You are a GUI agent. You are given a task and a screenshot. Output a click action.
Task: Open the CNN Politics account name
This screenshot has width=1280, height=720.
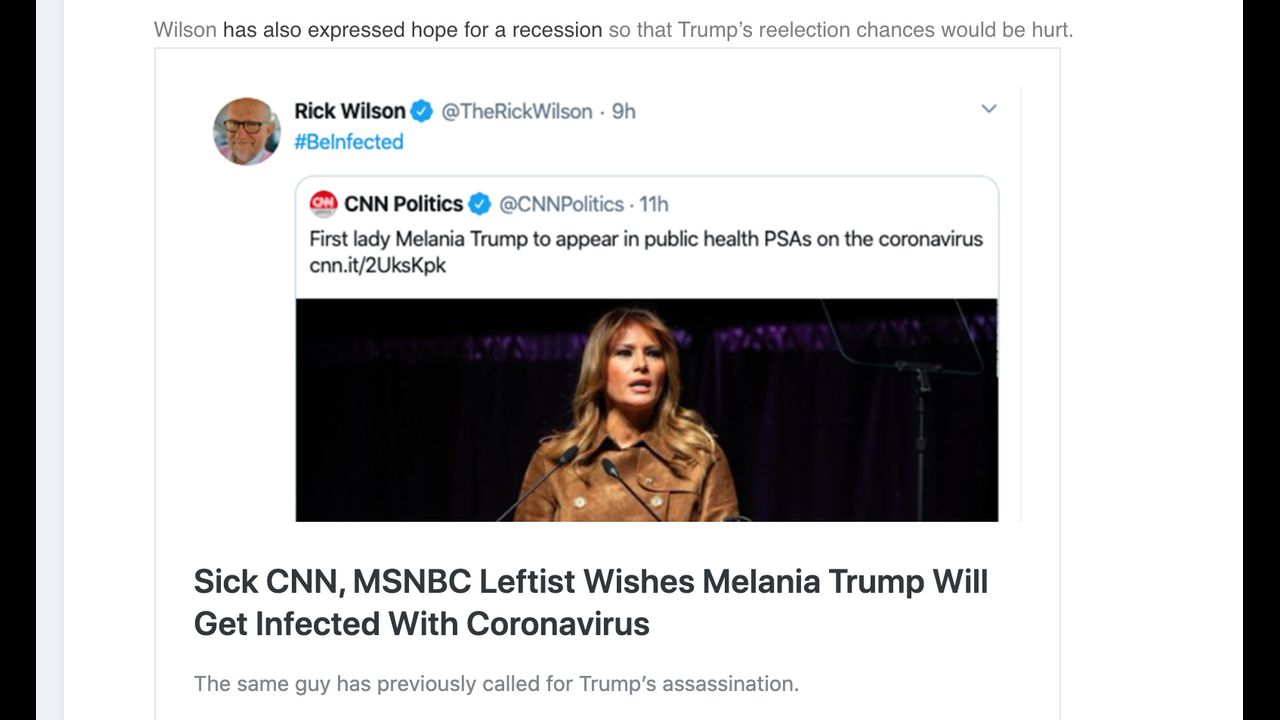[403, 204]
